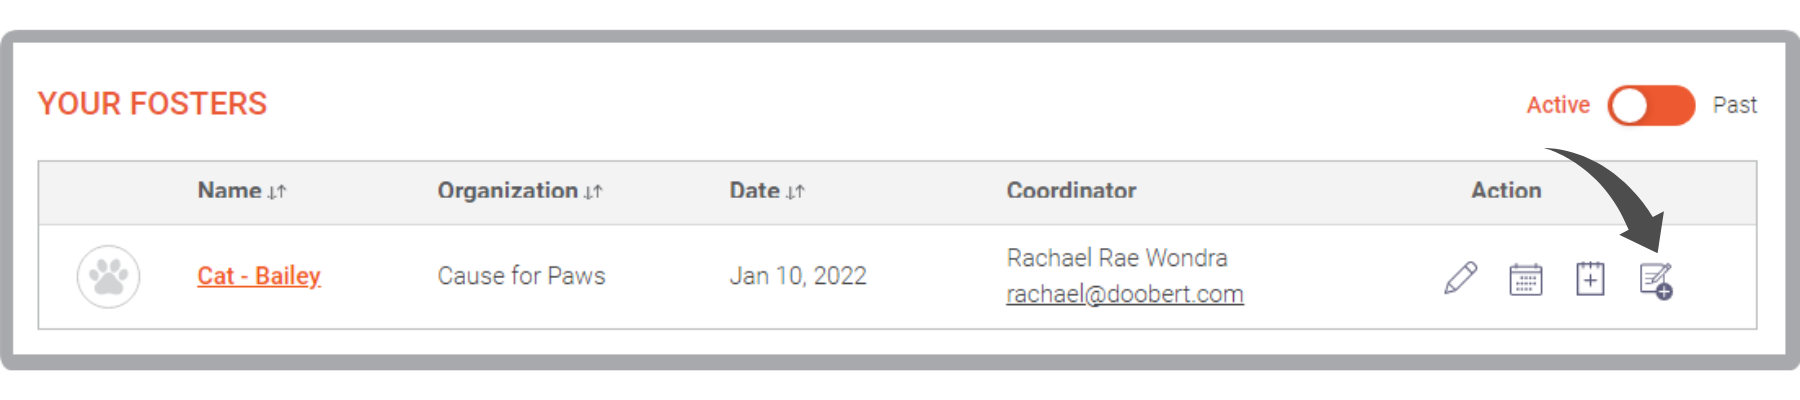Image resolution: width=1800 pixels, height=400 pixels.
Task: Click the Name column header
Action: (x=229, y=190)
